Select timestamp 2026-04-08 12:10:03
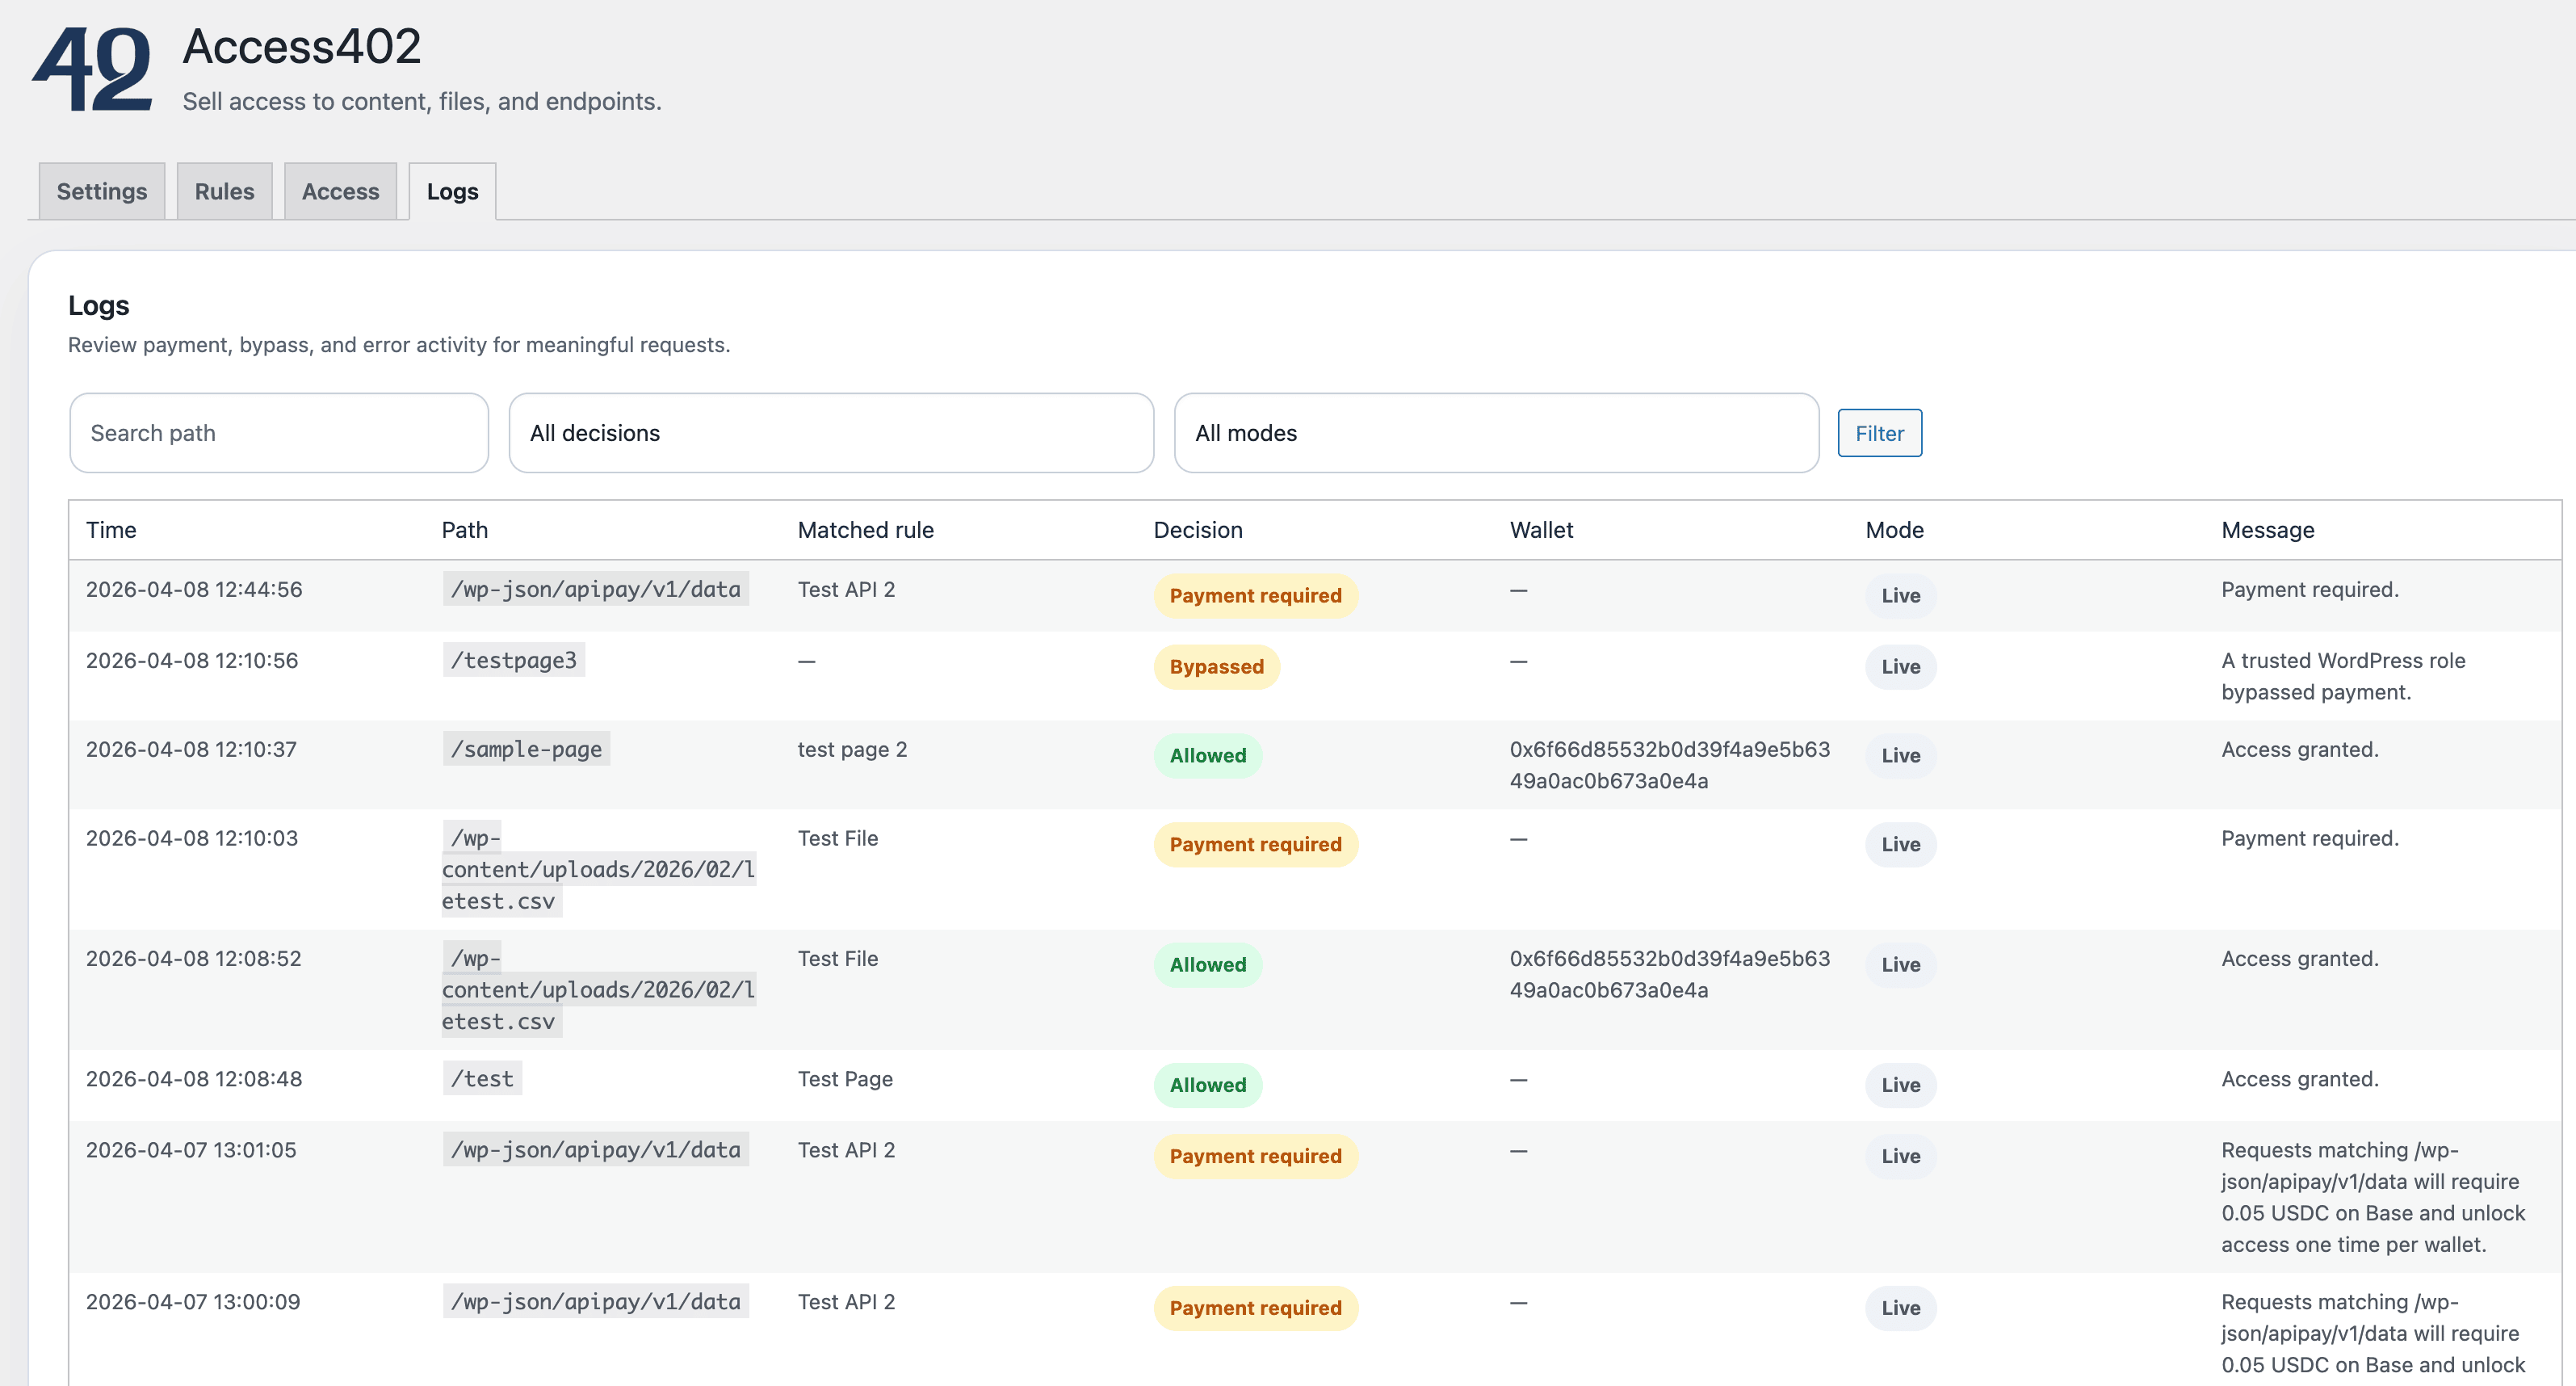 [192, 838]
